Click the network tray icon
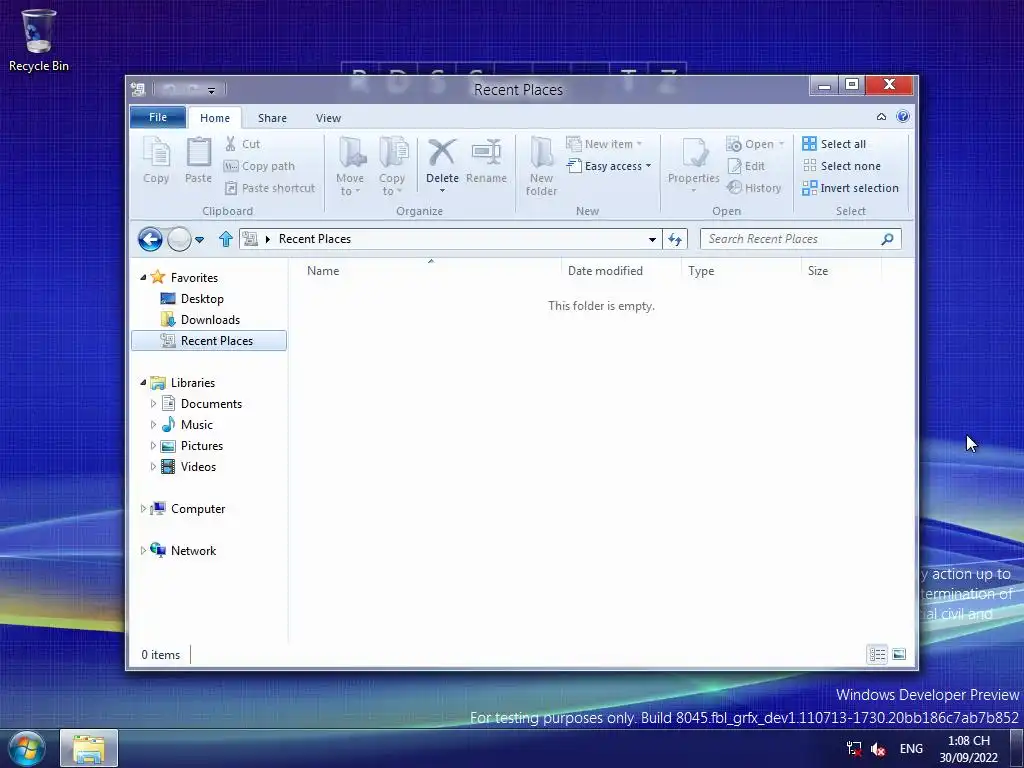Image resolution: width=1024 pixels, height=768 pixels. [x=854, y=749]
